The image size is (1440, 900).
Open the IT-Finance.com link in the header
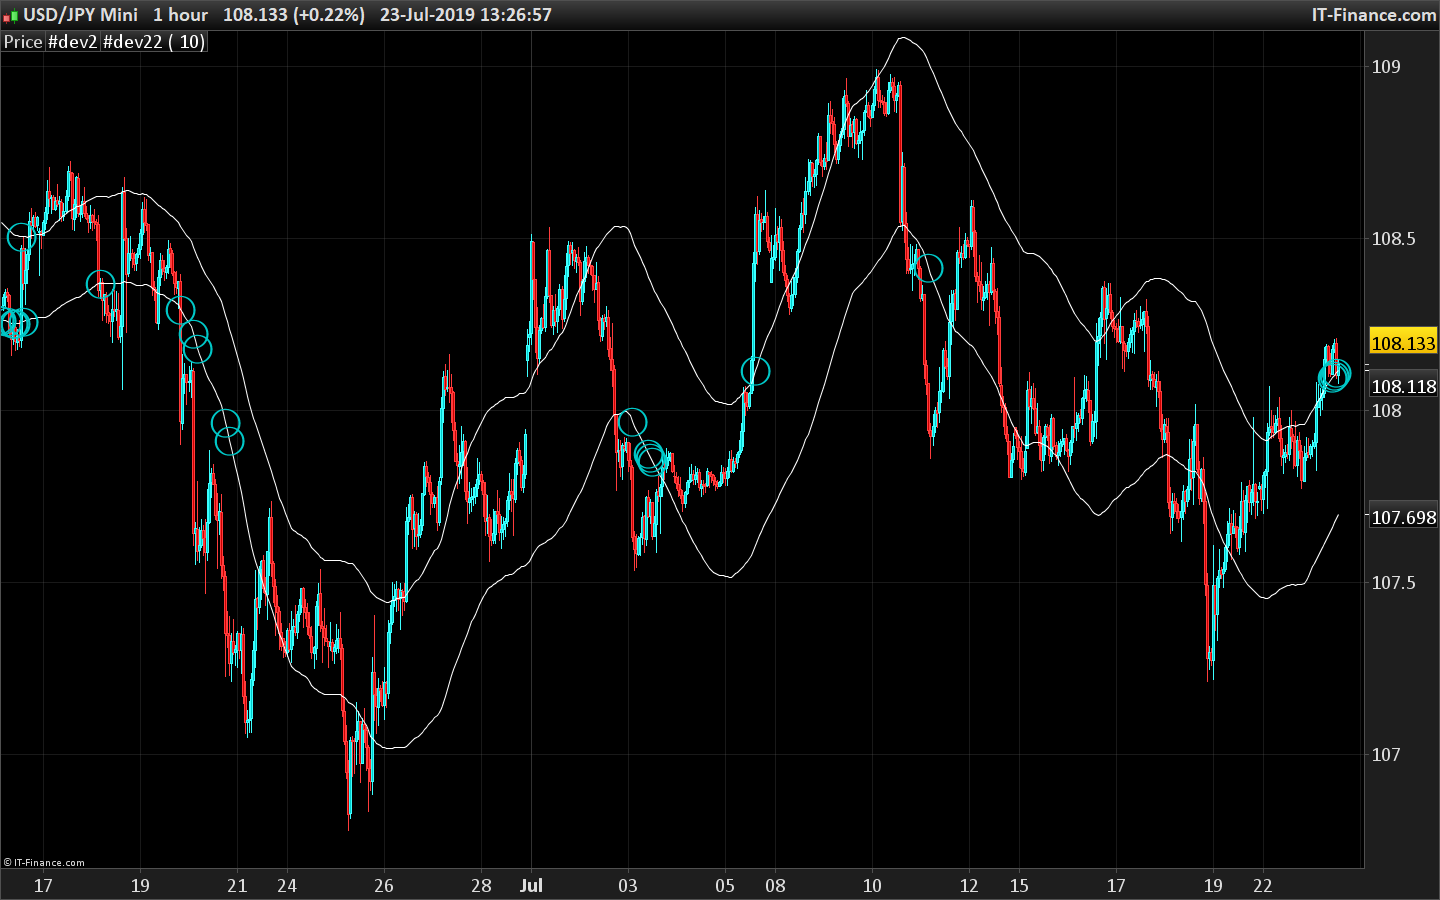[1374, 15]
